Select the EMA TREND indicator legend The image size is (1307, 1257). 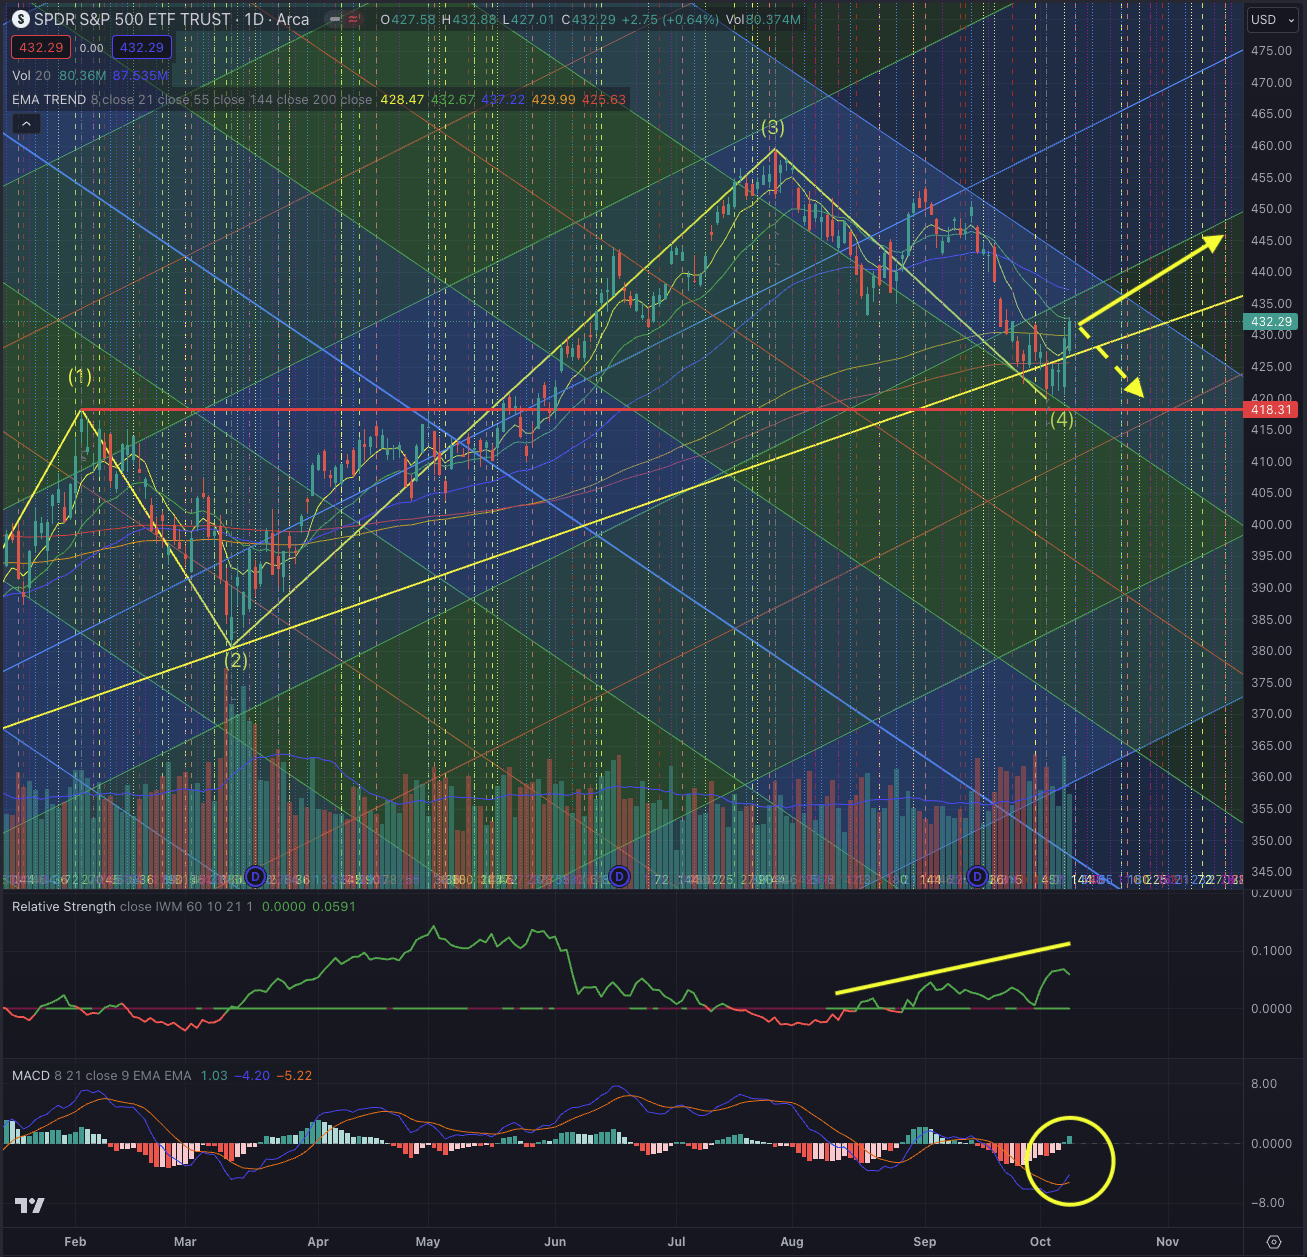pos(49,99)
